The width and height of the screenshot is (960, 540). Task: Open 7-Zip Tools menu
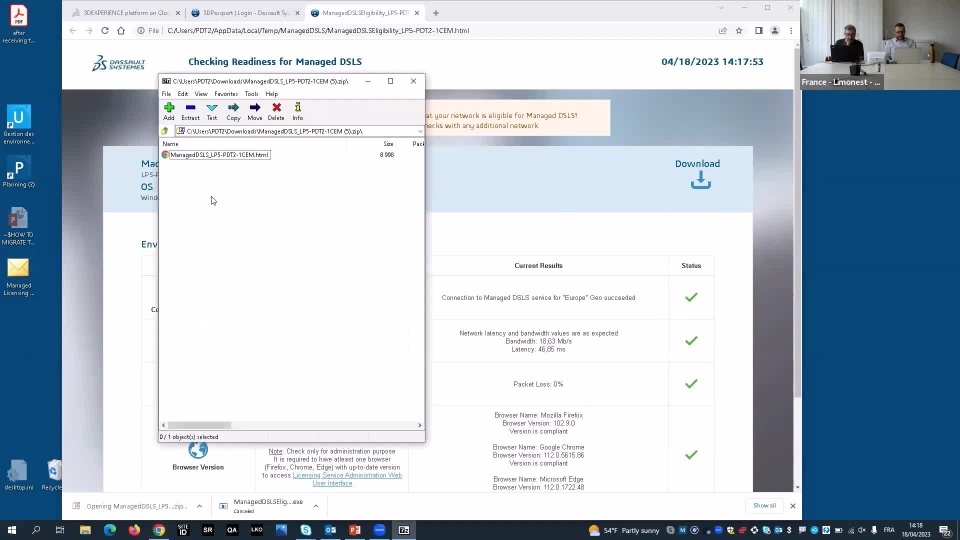pyautogui.click(x=251, y=94)
